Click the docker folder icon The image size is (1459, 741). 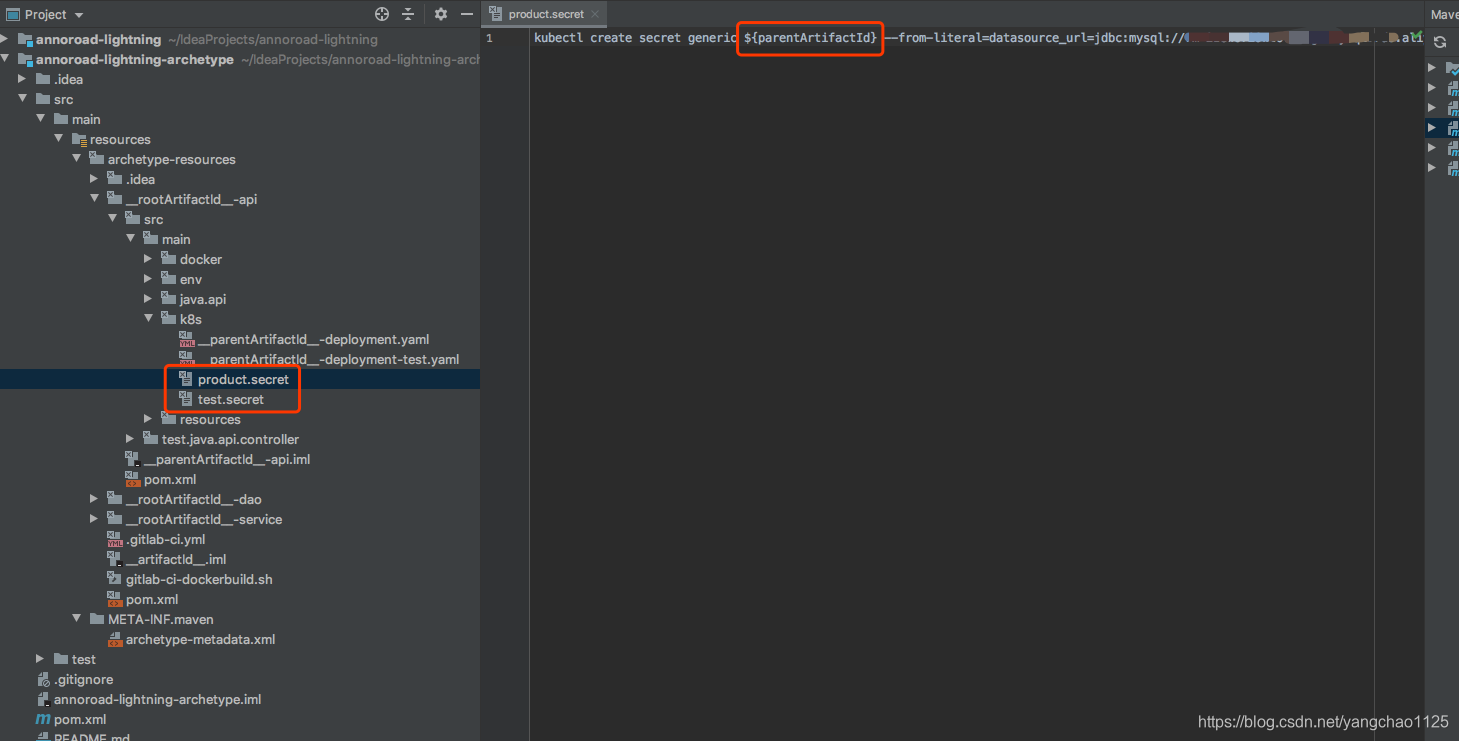[x=168, y=259]
